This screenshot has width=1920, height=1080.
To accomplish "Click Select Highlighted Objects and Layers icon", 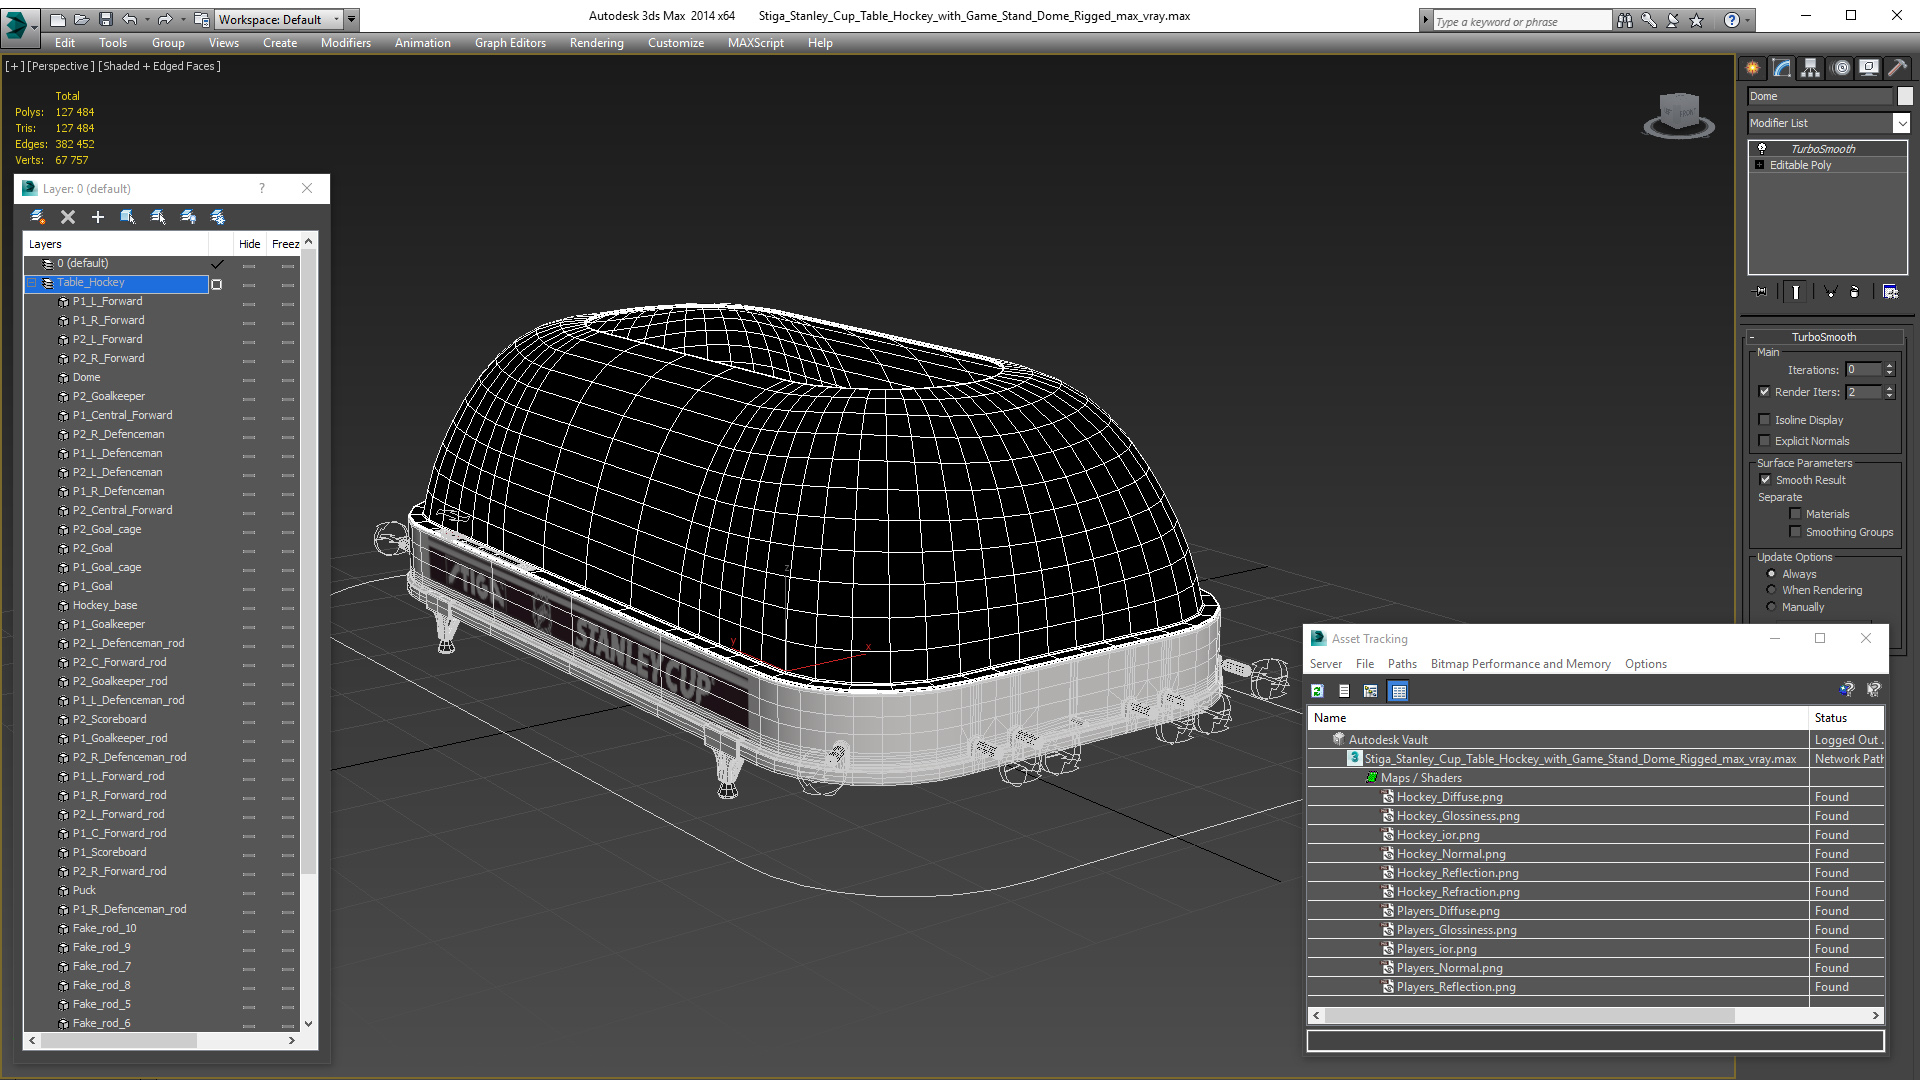I will 128,217.
